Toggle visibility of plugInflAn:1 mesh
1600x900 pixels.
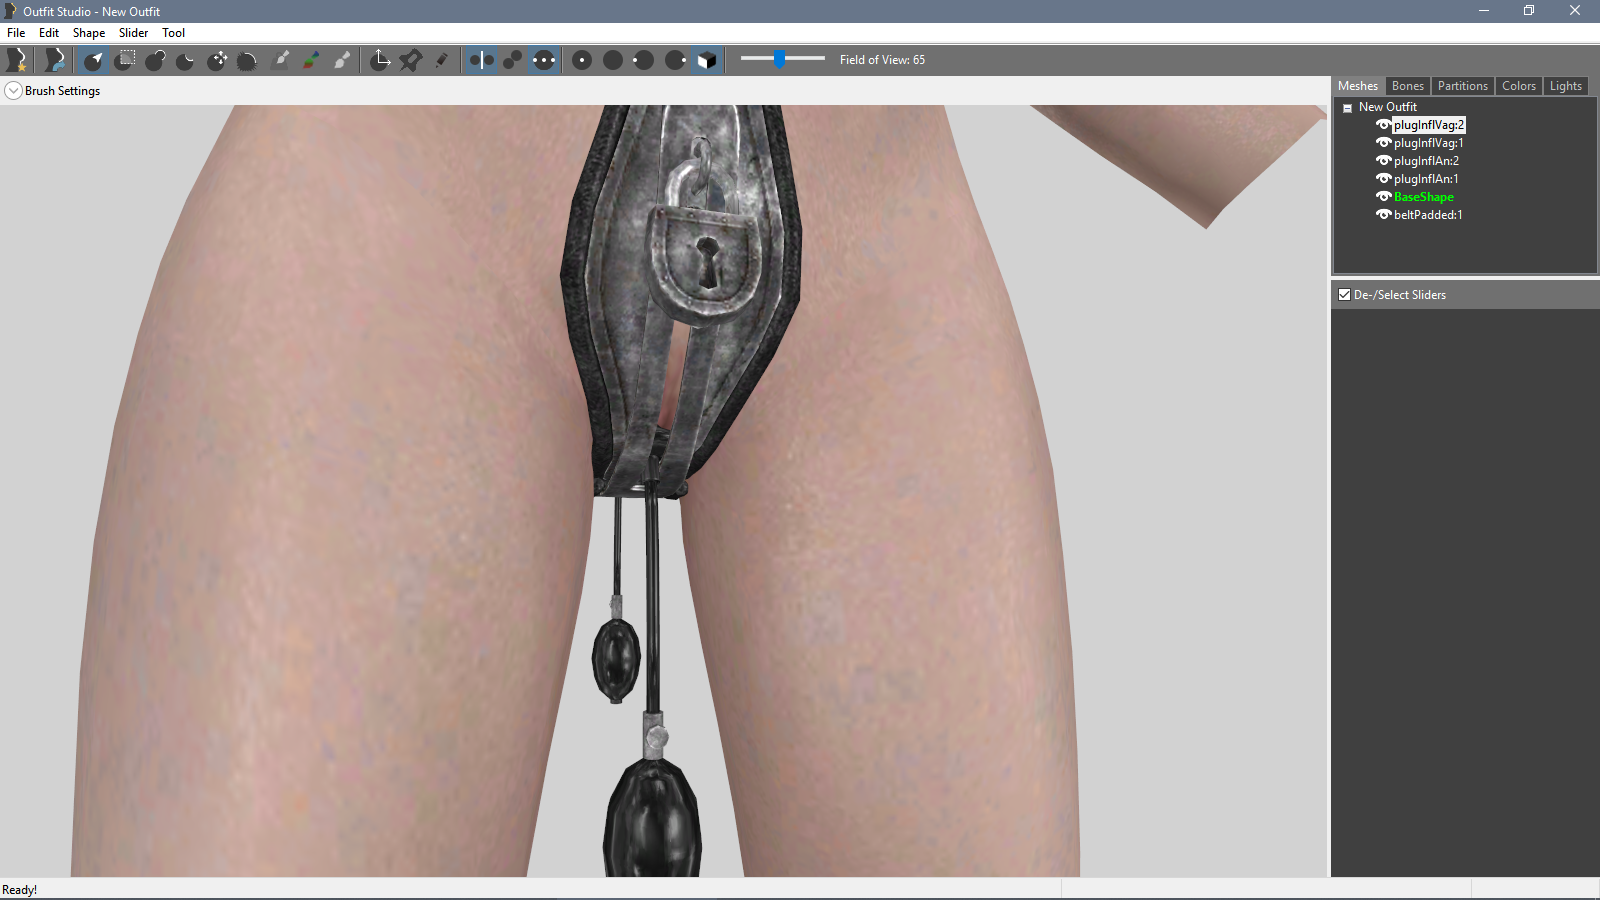pyautogui.click(x=1384, y=179)
